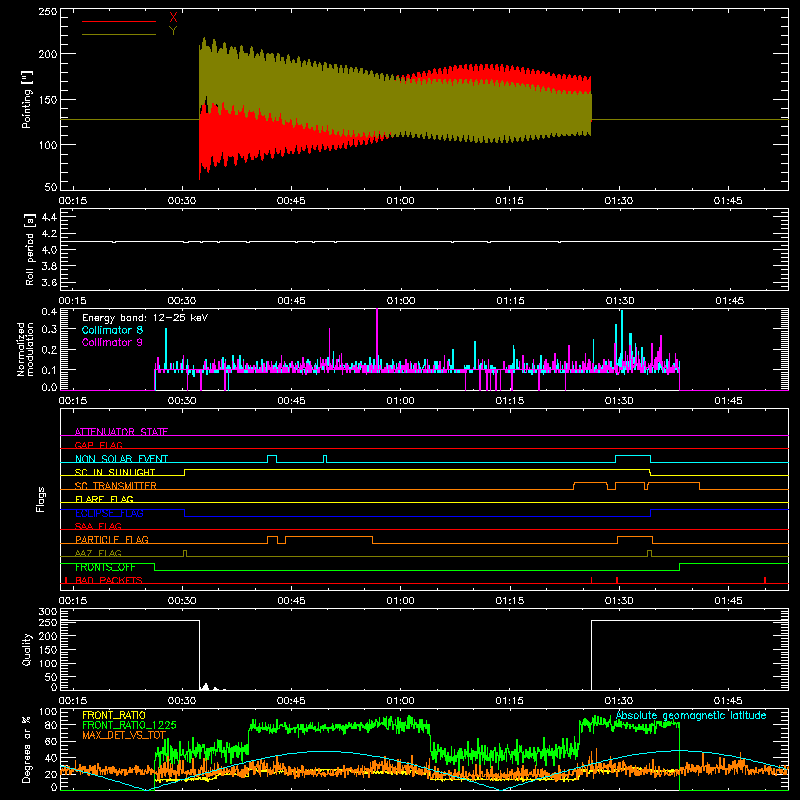Click the FRONTS_OFF flag label
The image size is (800, 800).
click(x=105, y=567)
